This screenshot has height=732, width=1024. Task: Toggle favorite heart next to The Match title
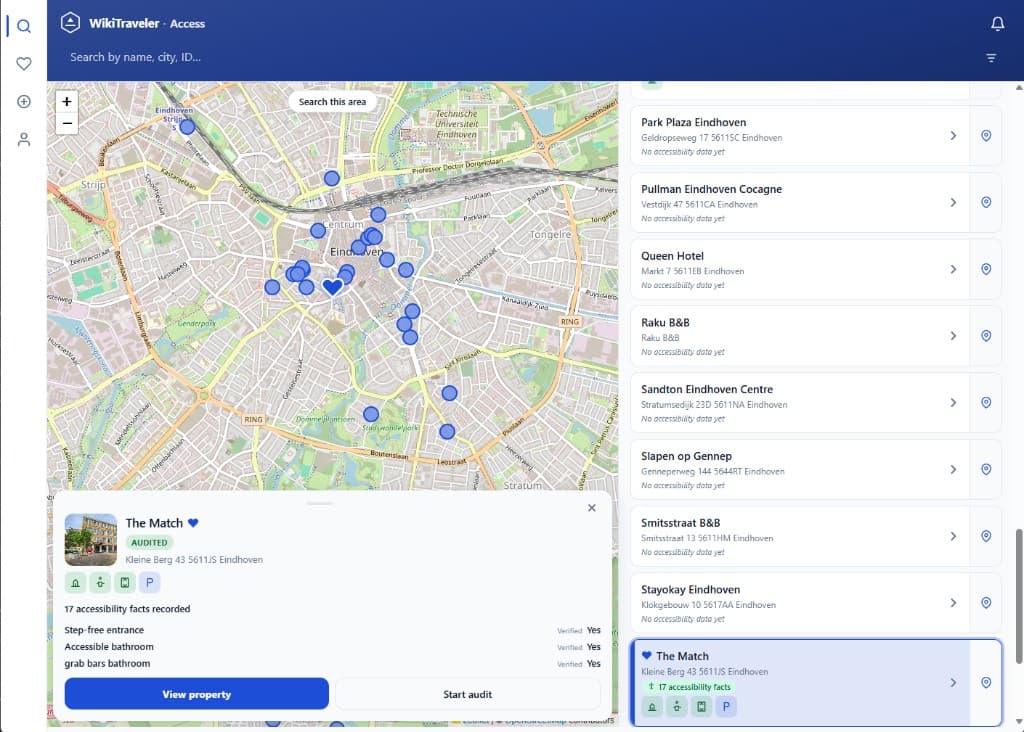(193, 523)
